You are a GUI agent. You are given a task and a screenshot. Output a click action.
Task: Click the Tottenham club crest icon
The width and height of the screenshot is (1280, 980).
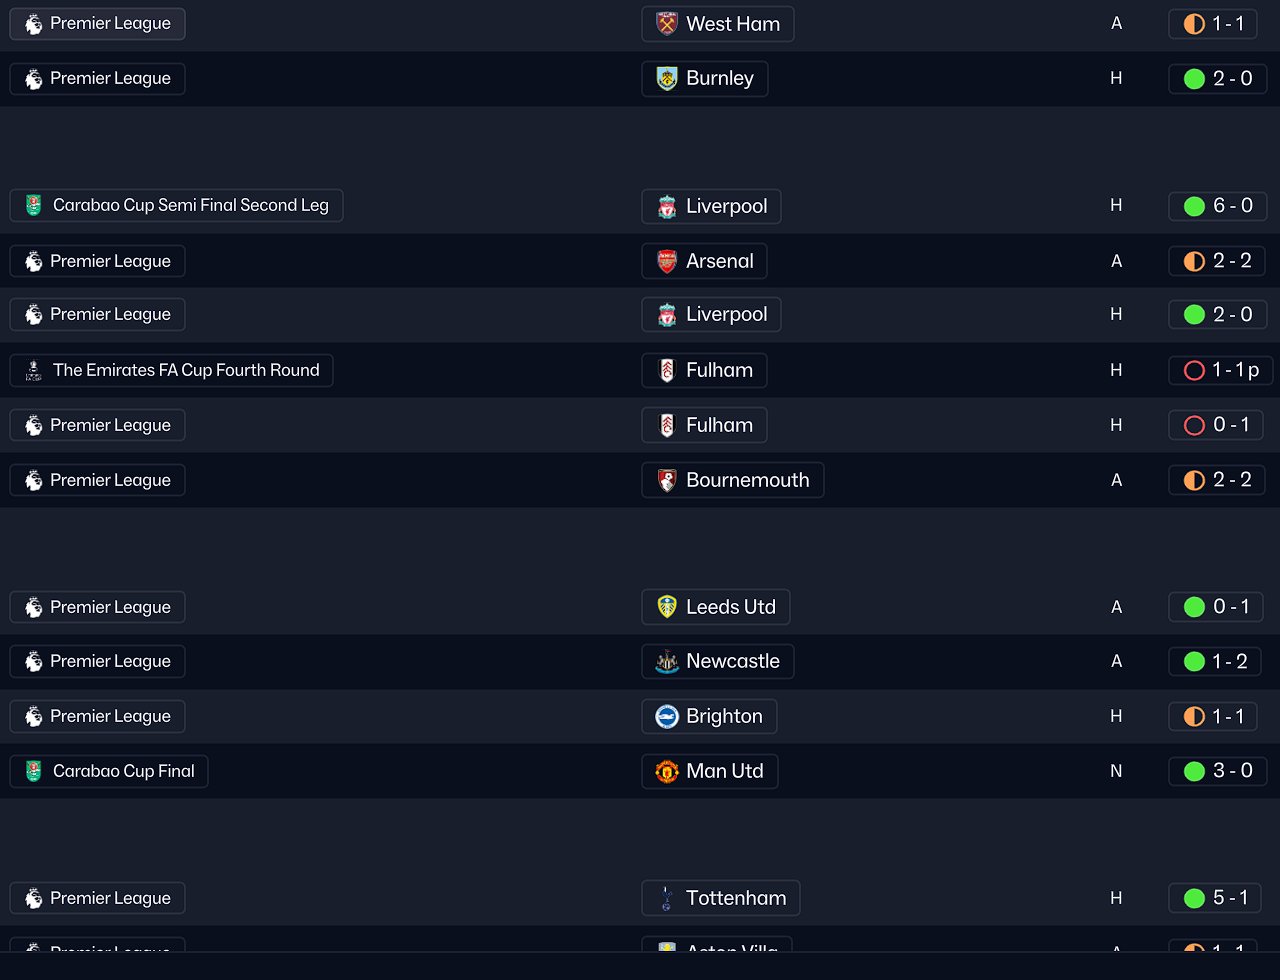(667, 899)
